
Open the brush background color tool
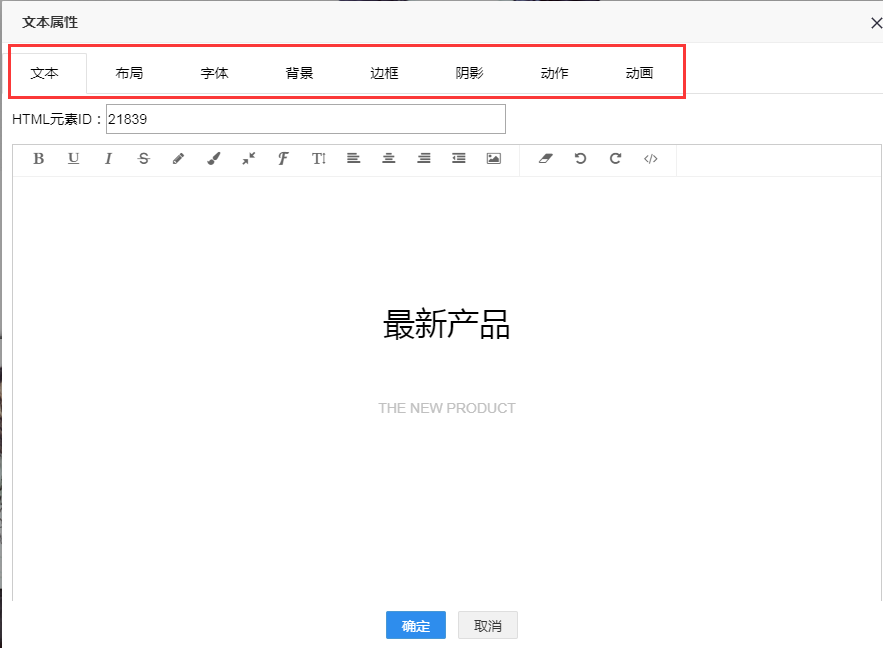point(213,159)
